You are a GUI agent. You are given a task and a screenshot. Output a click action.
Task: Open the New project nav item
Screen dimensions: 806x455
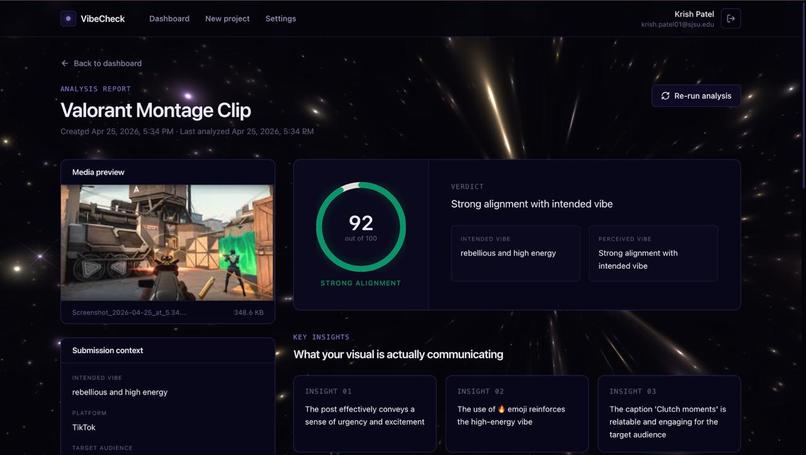[x=227, y=19]
